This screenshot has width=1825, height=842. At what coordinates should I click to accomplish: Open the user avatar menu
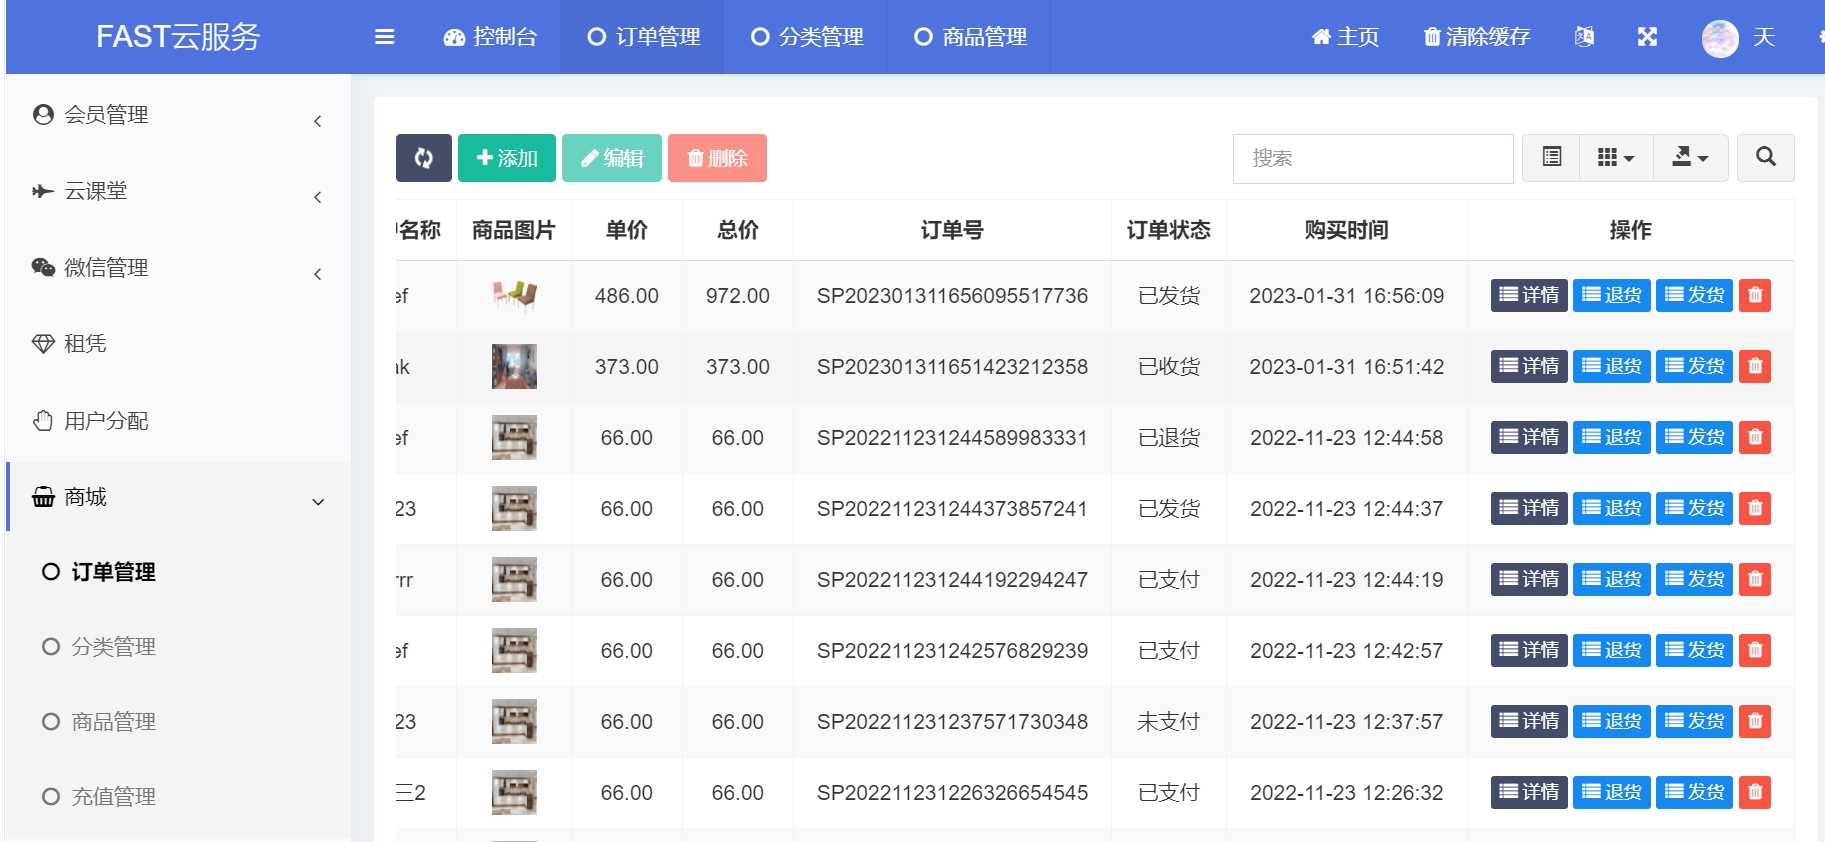tap(1720, 38)
